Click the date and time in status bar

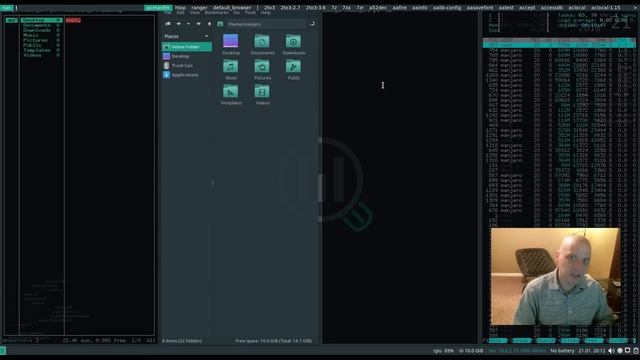592,351
